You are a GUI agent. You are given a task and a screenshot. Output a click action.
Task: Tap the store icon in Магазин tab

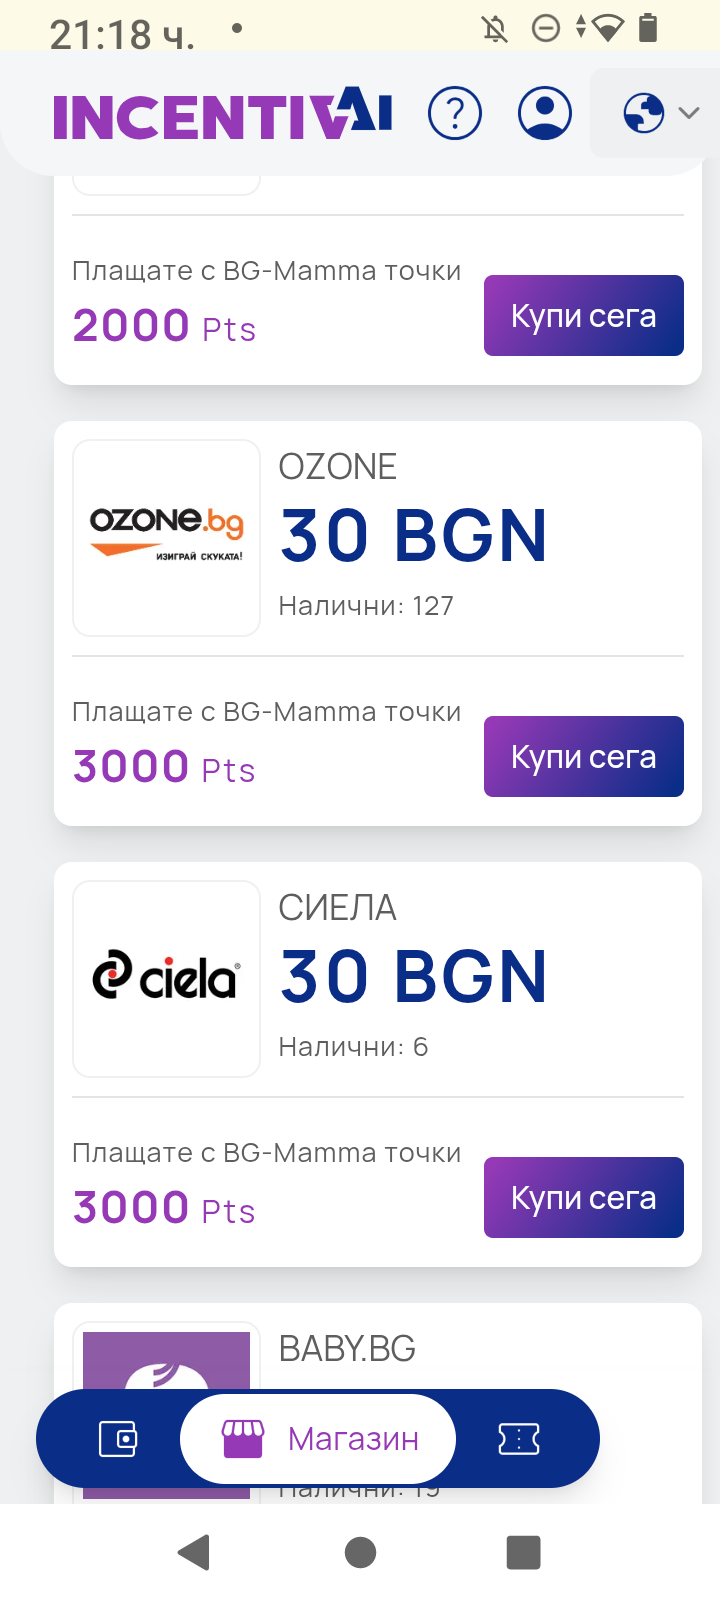pyautogui.click(x=243, y=1439)
